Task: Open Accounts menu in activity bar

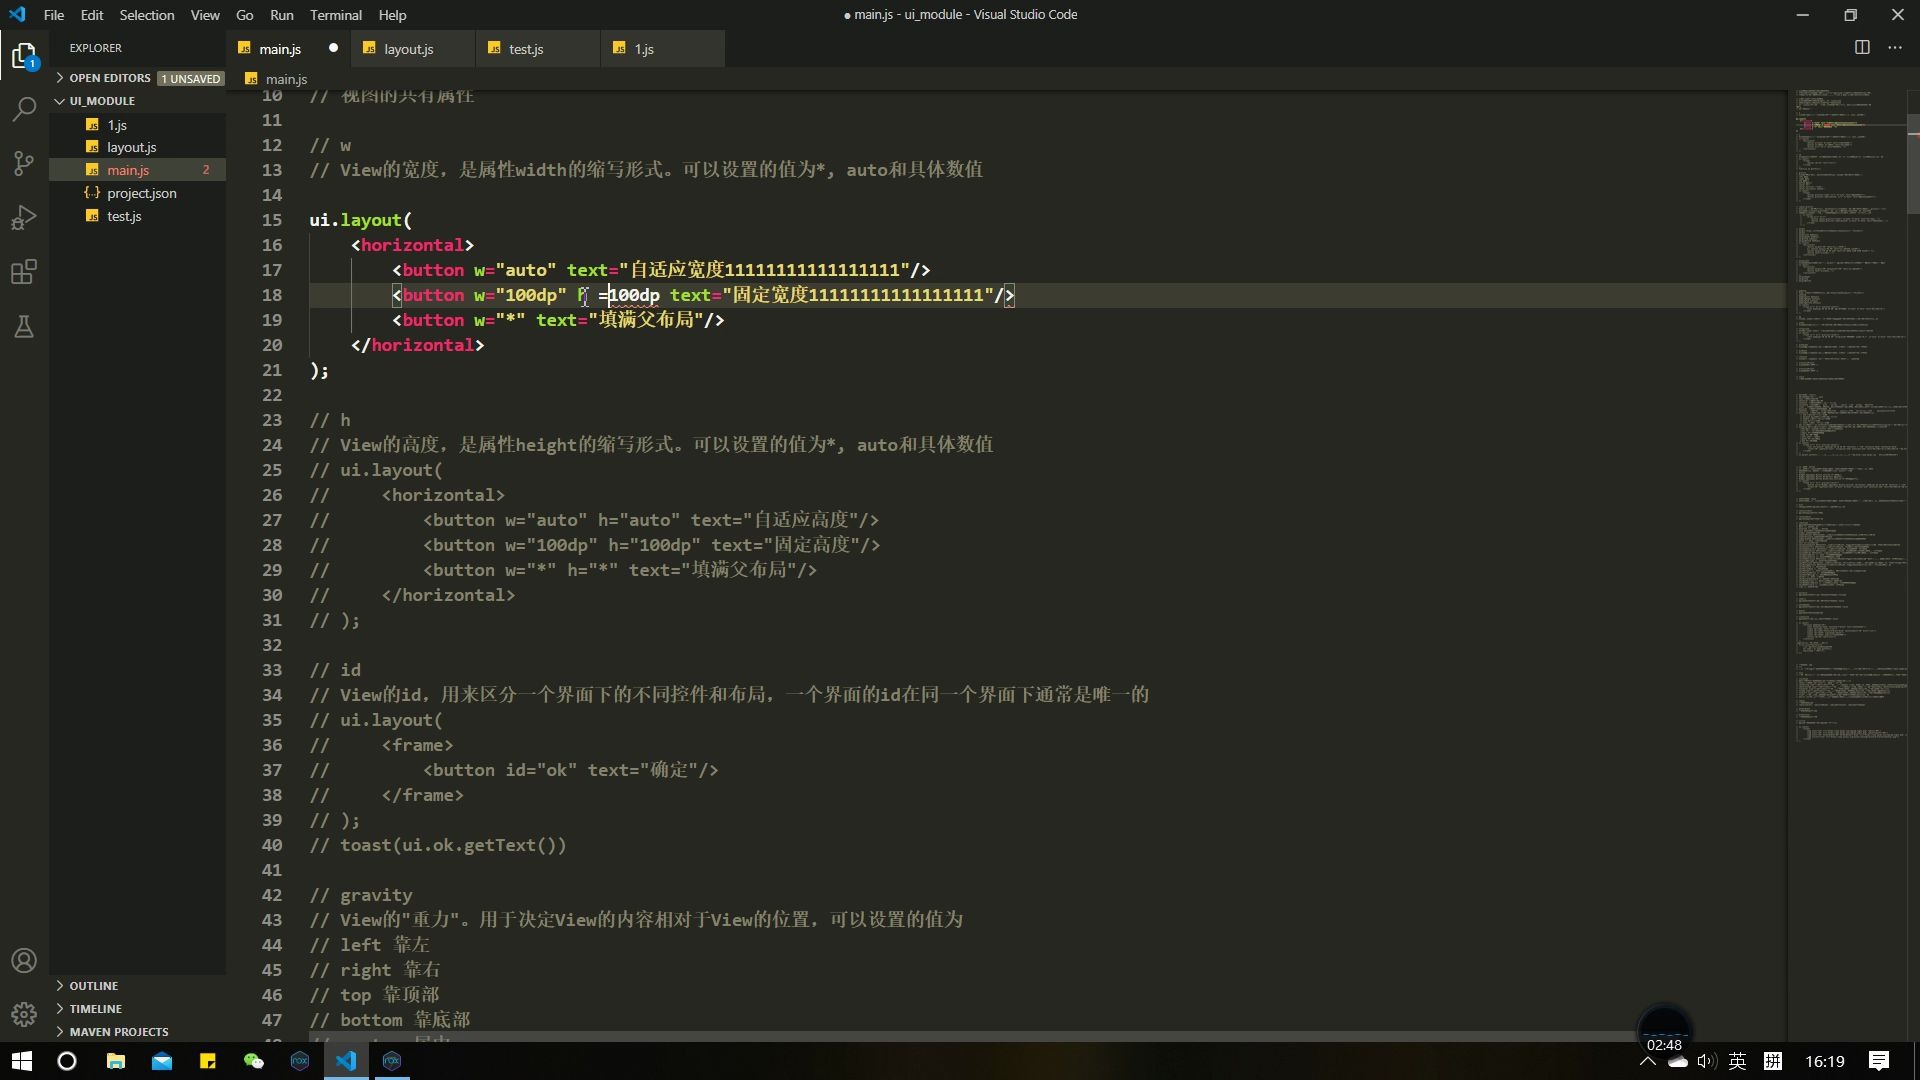Action: point(24,961)
